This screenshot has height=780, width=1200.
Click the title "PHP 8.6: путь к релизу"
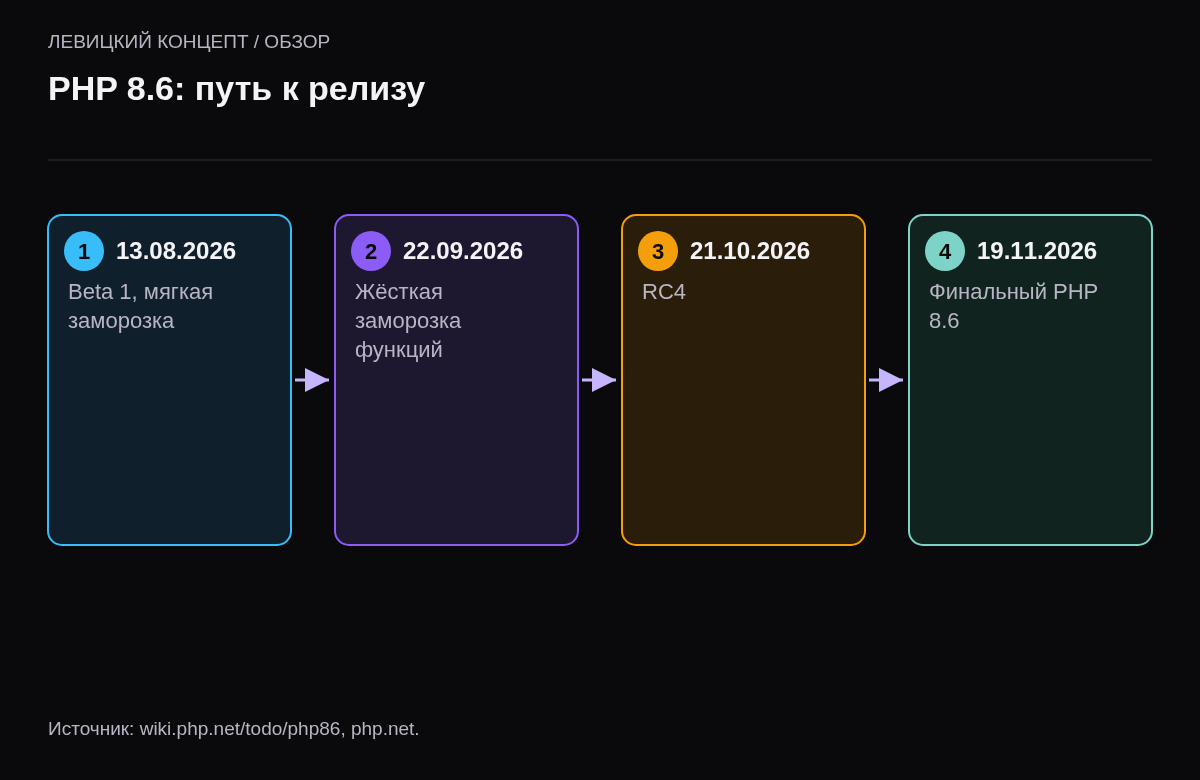point(237,89)
